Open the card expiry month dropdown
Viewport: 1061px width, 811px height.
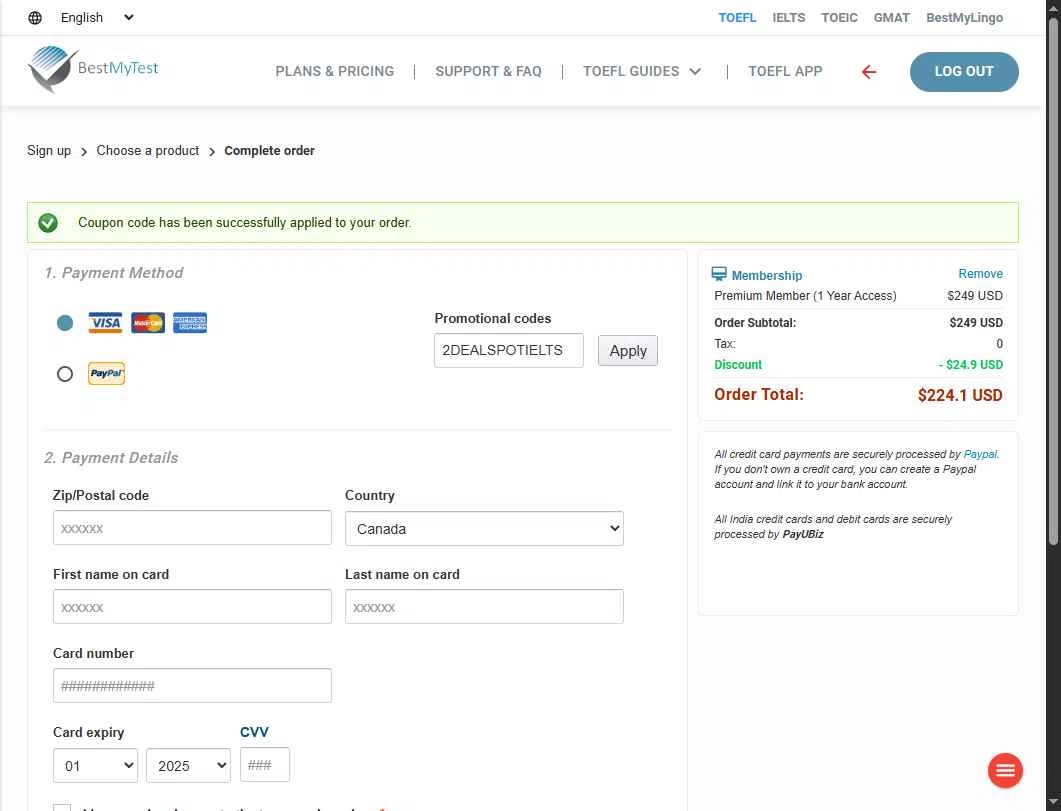coord(95,766)
